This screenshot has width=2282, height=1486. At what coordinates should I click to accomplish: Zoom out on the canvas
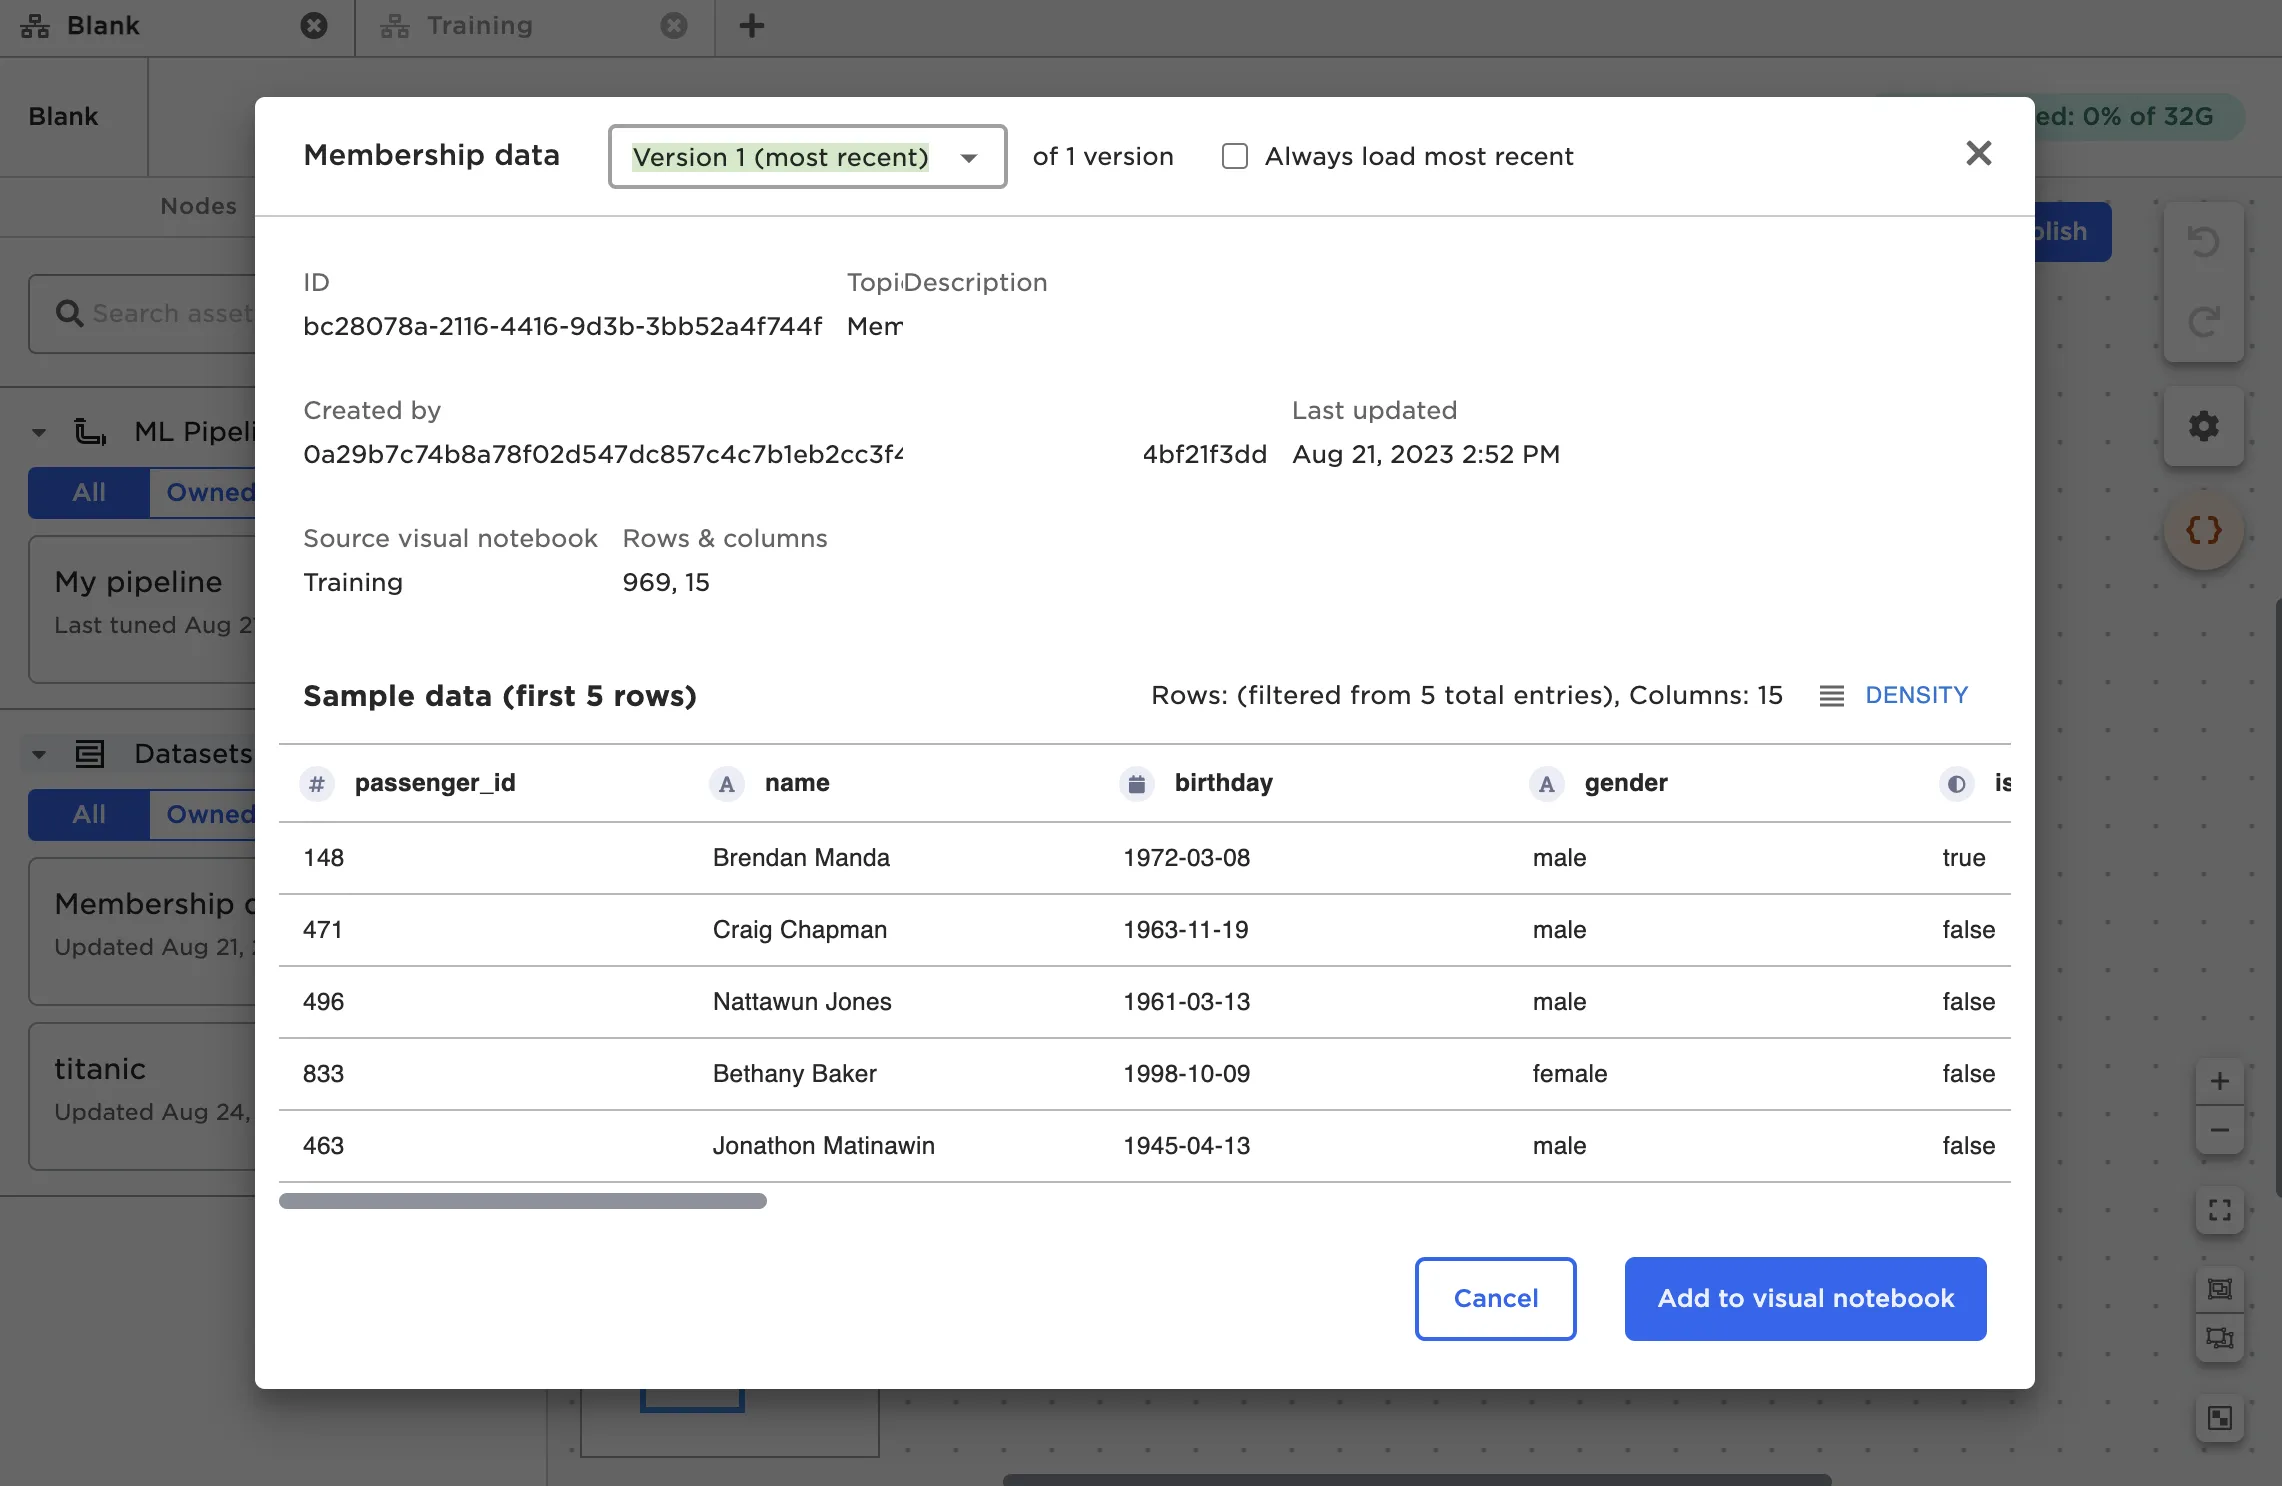pyautogui.click(x=2220, y=1131)
